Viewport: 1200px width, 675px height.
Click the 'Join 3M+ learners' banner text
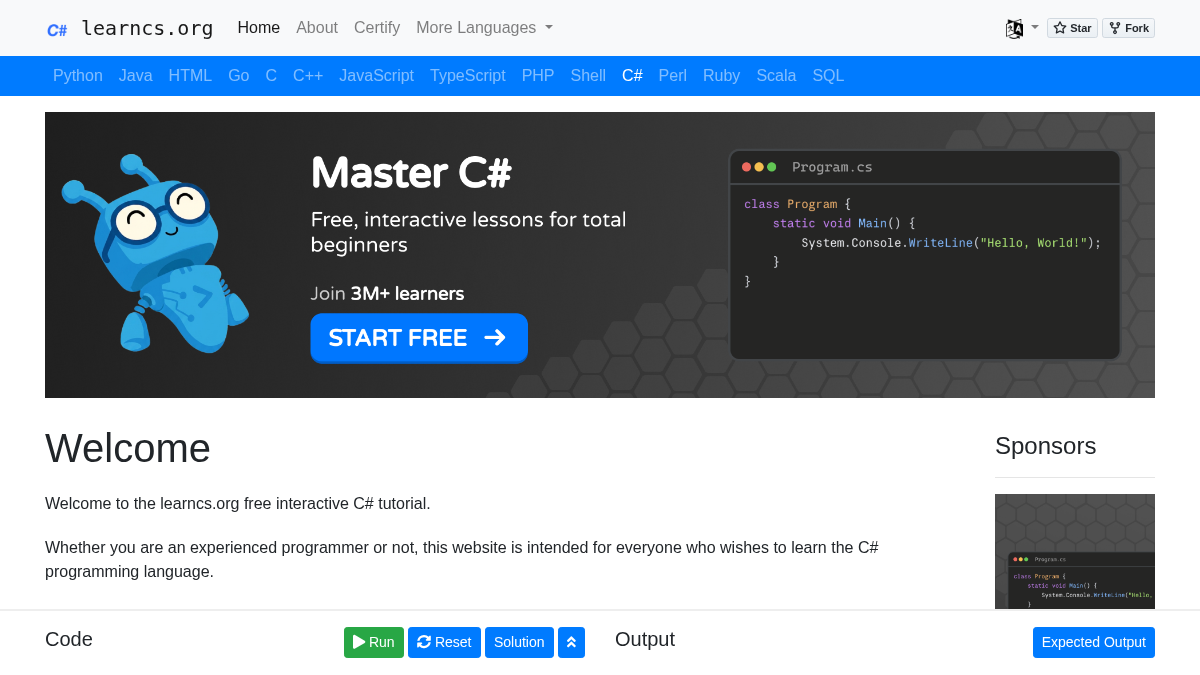[387, 294]
